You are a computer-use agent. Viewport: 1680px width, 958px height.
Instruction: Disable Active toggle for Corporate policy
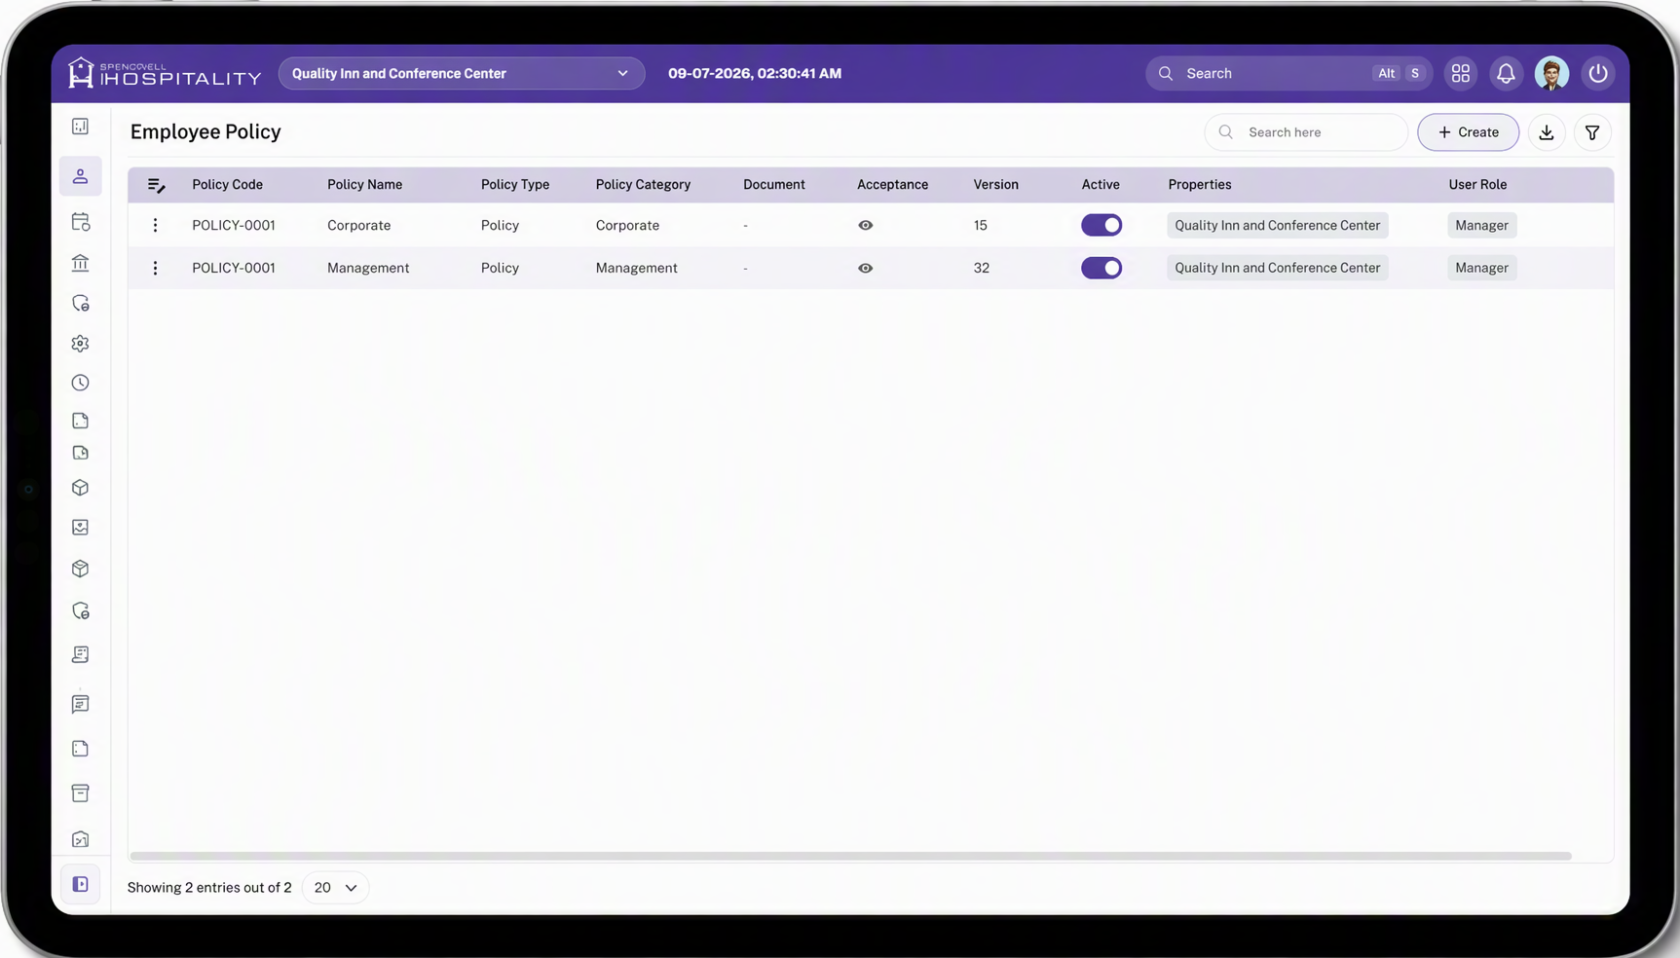tap(1101, 225)
